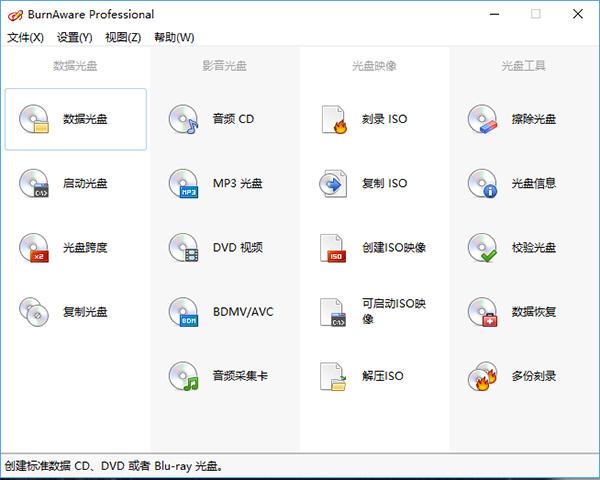This screenshot has width=600, height=480.
Task: Select the 光盘信息 label
Action: pyautogui.click(x=534, y=183)
